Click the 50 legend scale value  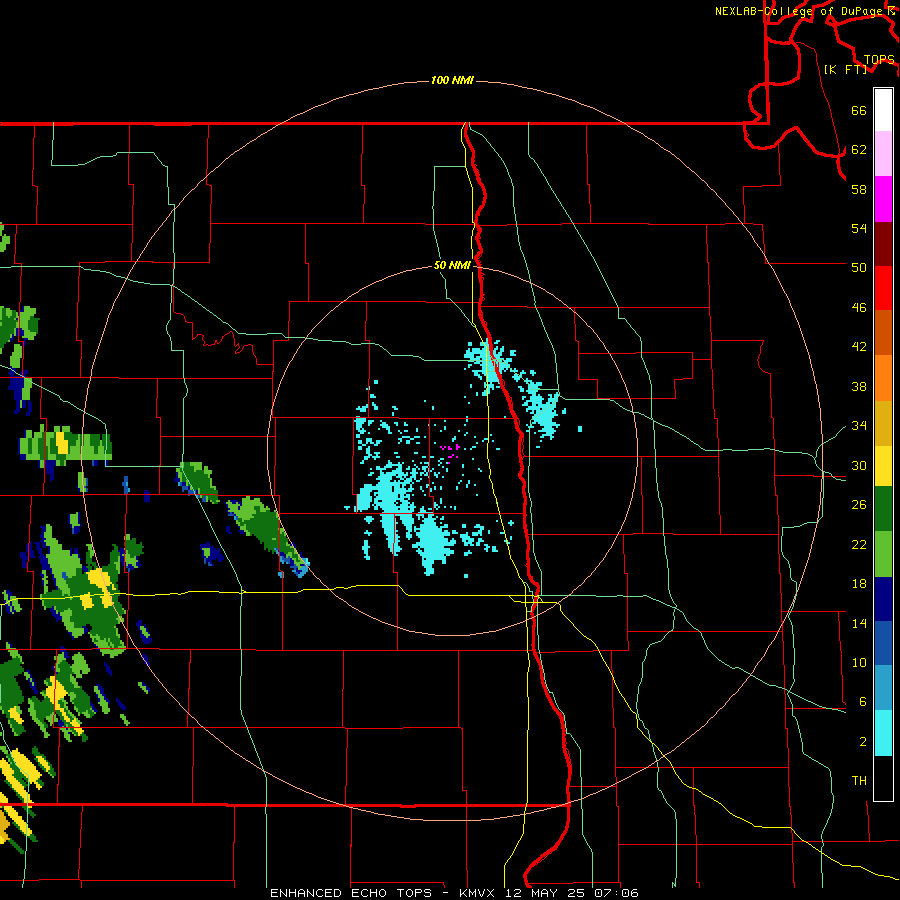point(859,267)
